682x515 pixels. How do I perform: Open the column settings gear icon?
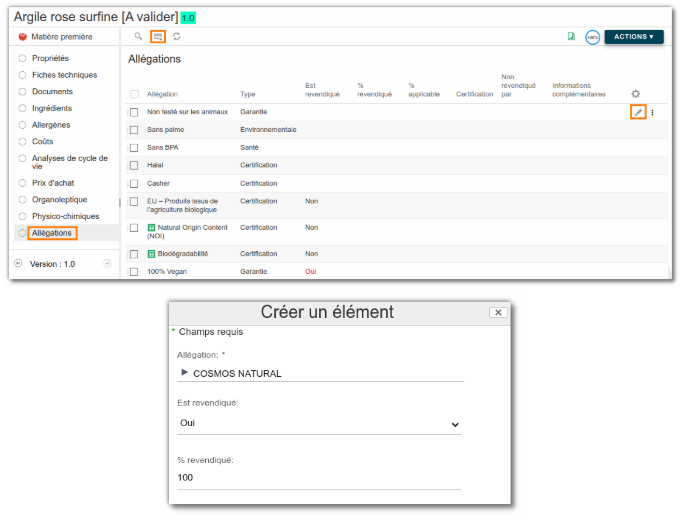635,94
